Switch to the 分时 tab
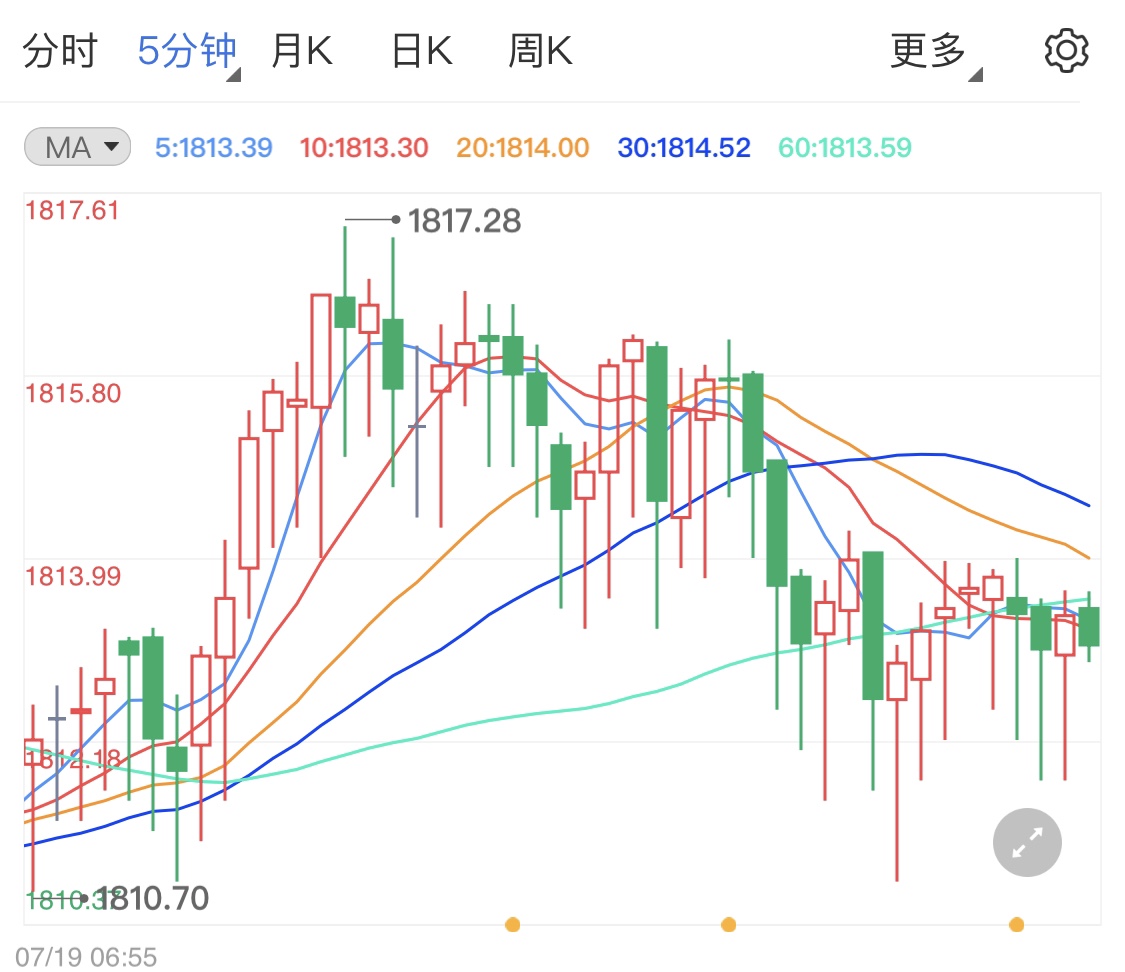Screen dimensions: 1125x972 [x=60, y=51]
